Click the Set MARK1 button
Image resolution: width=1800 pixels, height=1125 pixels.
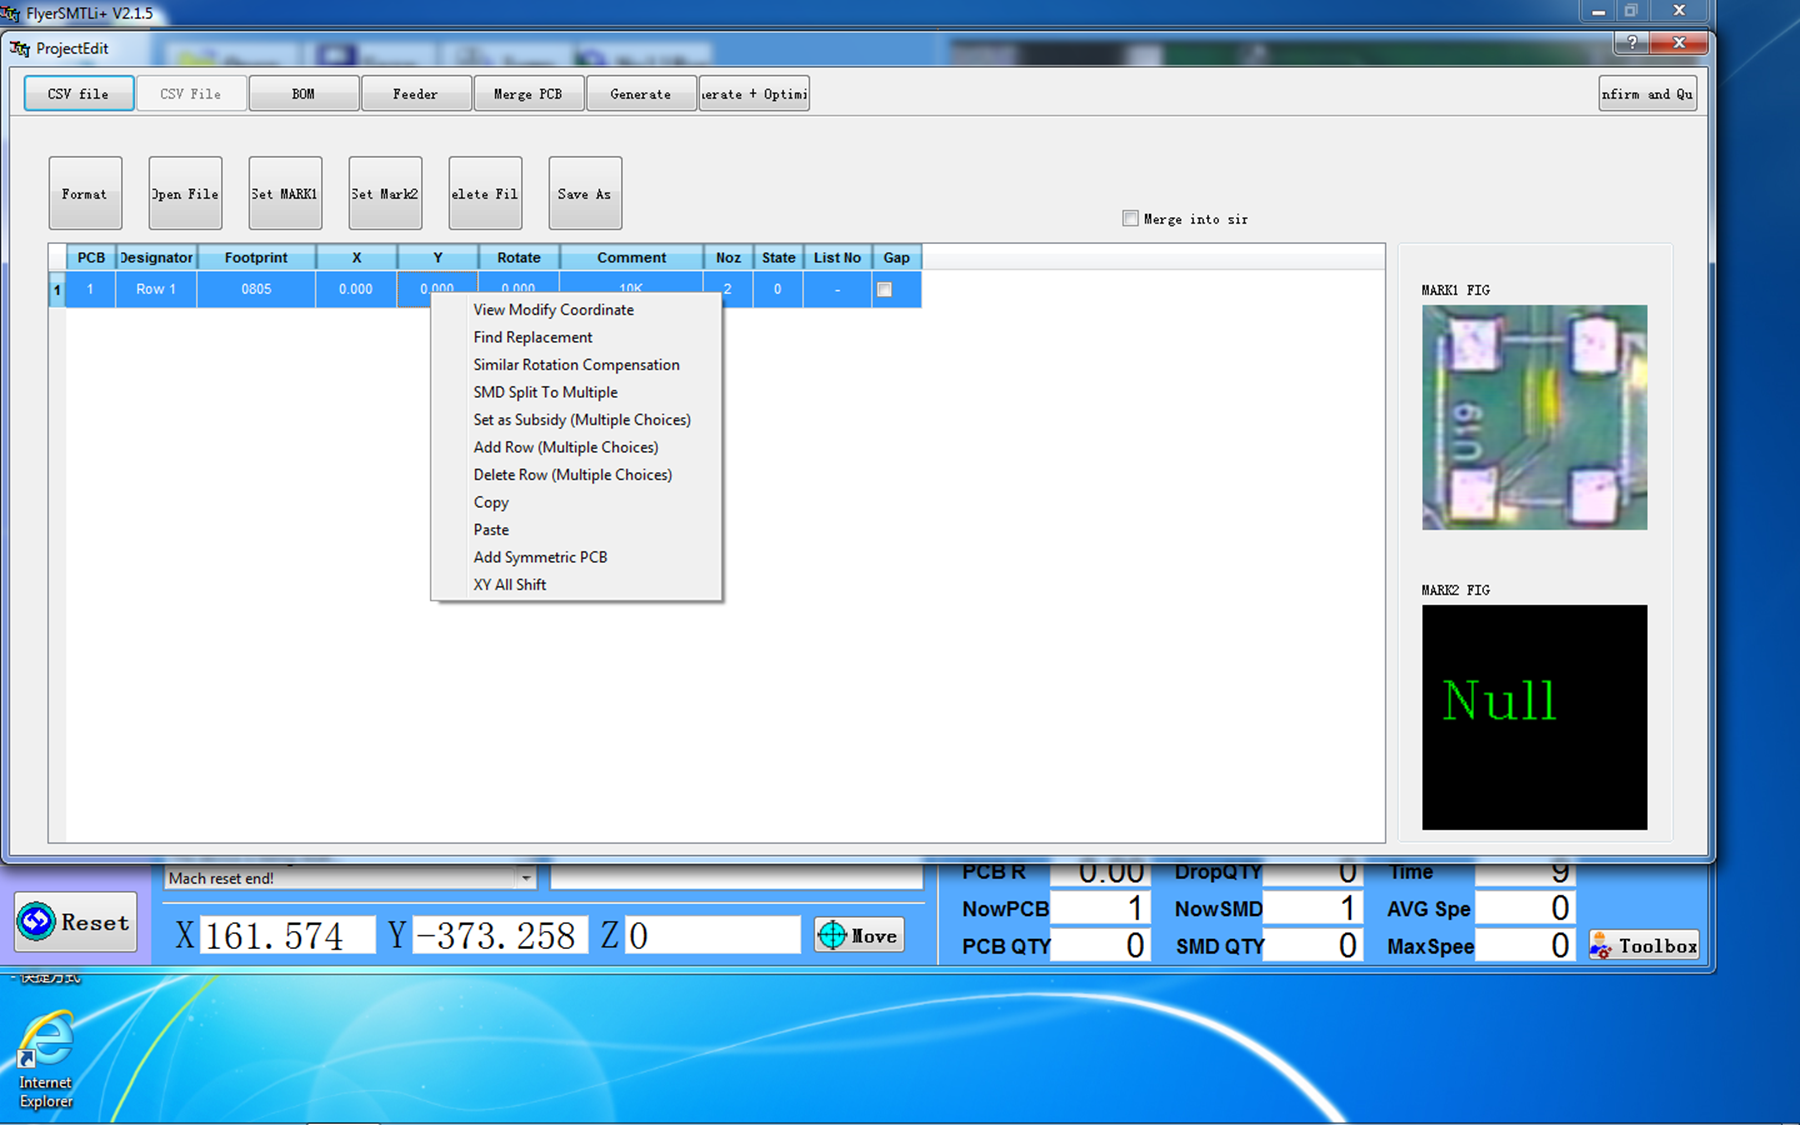pos(285,193)
